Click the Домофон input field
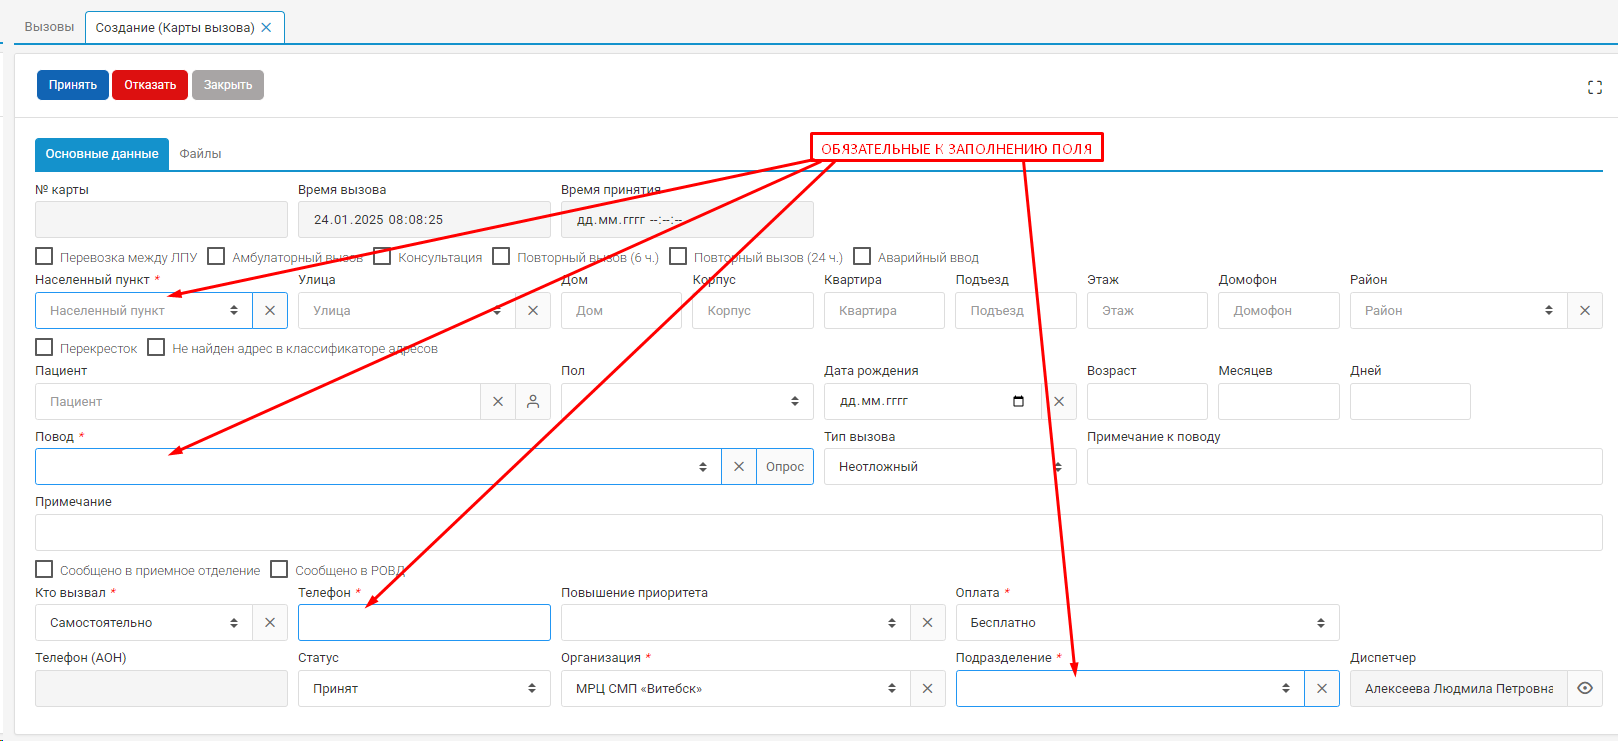This screenshot has height=741, width=1618. pos(1279,311)
